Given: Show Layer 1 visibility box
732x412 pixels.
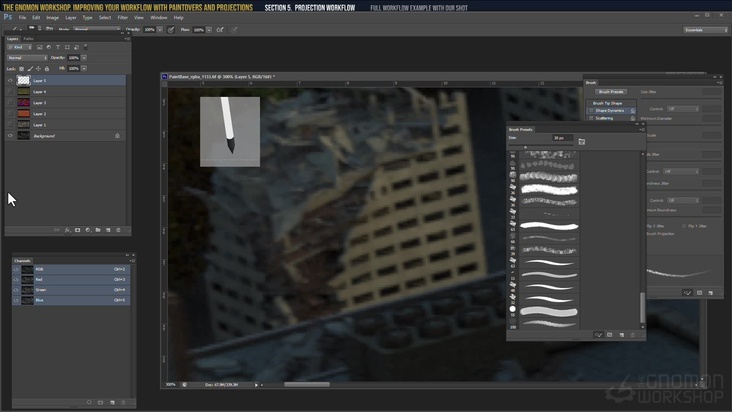Looking at the screenshot, I should [x=10, y=125].
